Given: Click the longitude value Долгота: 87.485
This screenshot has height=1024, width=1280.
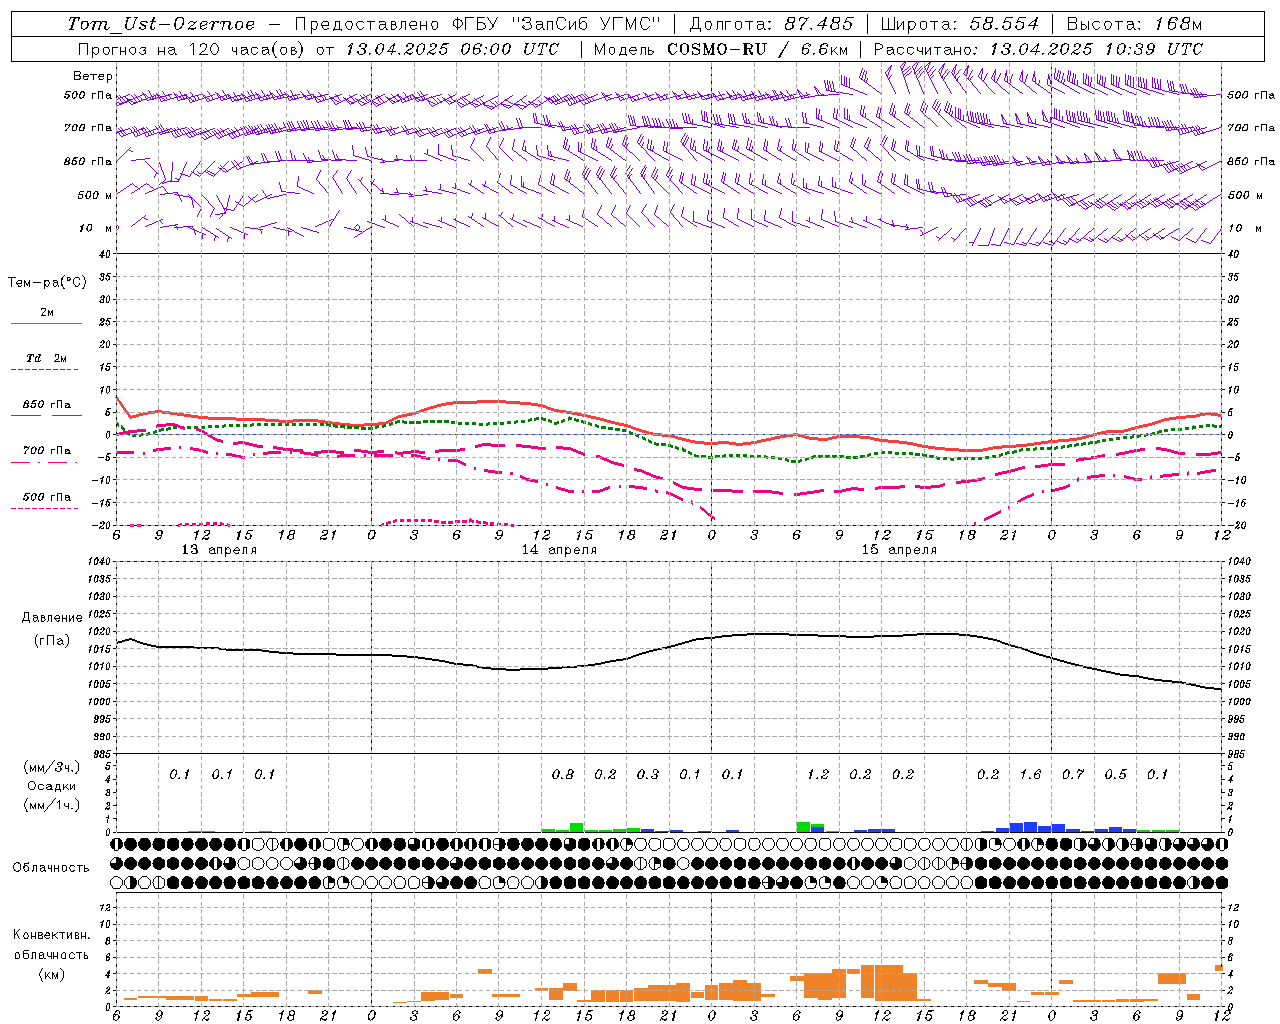Looking at the screenshot, I should [771, 24].
